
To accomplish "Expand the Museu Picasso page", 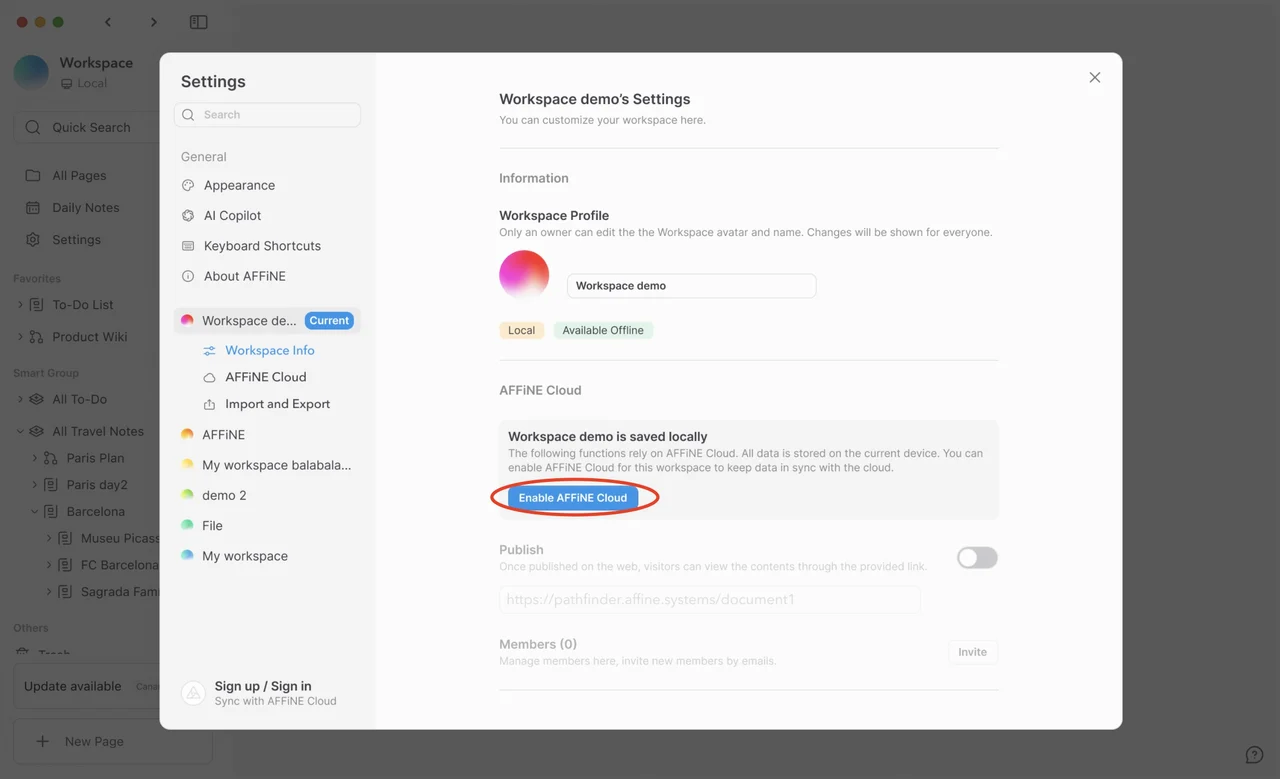I will click(49, 538).
